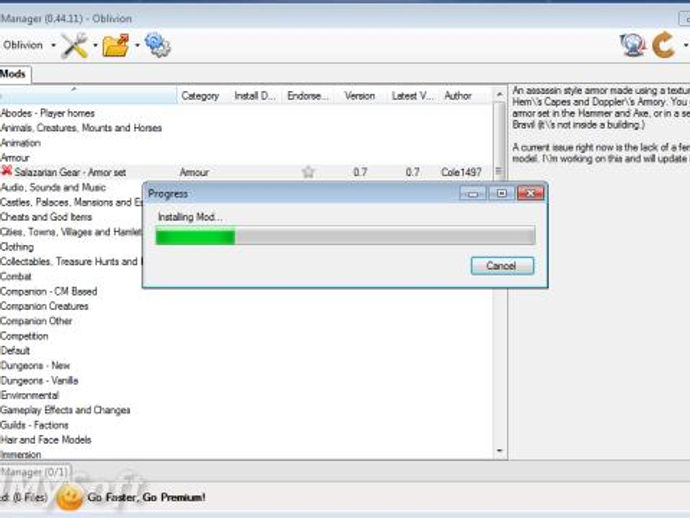Image resolution: width=690 pixels, height=518 pixels.
Task: Select Audio, Sounds and Music category
Action: point(53,187)
